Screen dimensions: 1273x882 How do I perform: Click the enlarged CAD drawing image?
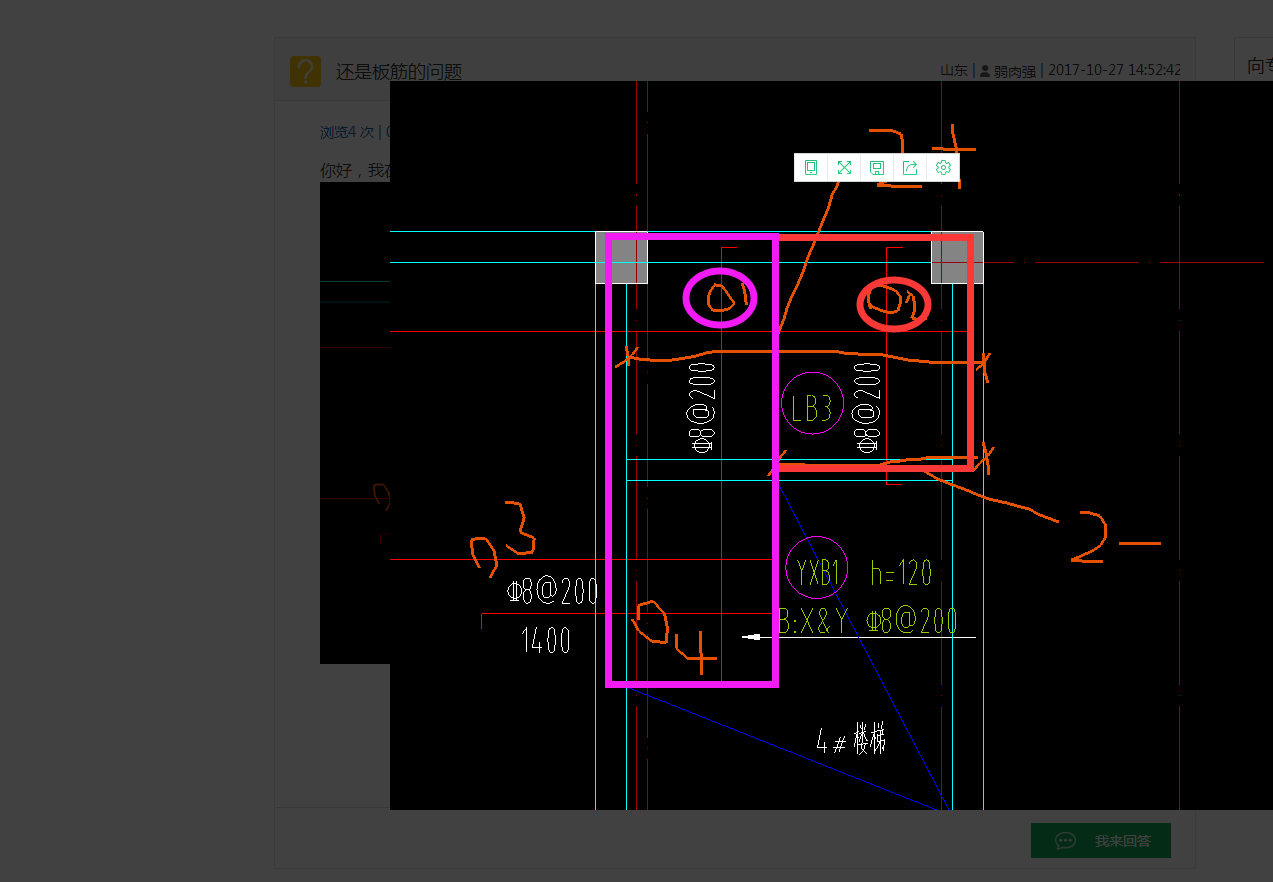(x=831, y=445)
